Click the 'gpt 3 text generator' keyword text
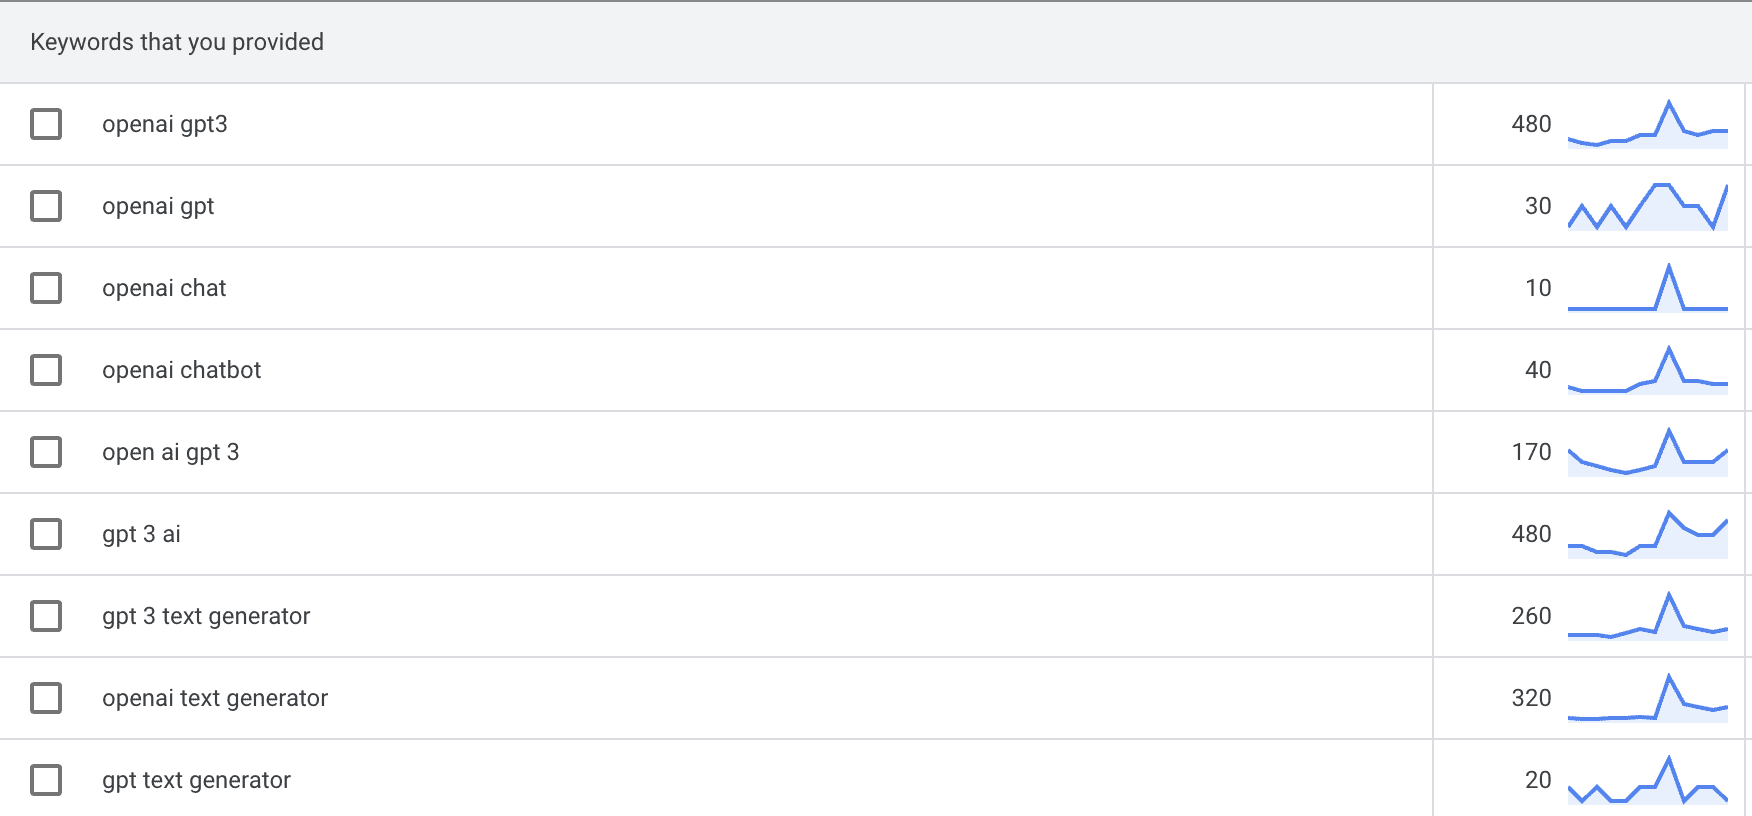Screen dimensions: 1752x816 tap(207, 616)
